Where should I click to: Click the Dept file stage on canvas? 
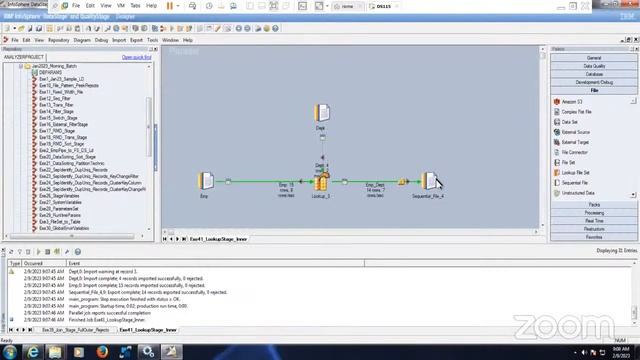[322, 113]
